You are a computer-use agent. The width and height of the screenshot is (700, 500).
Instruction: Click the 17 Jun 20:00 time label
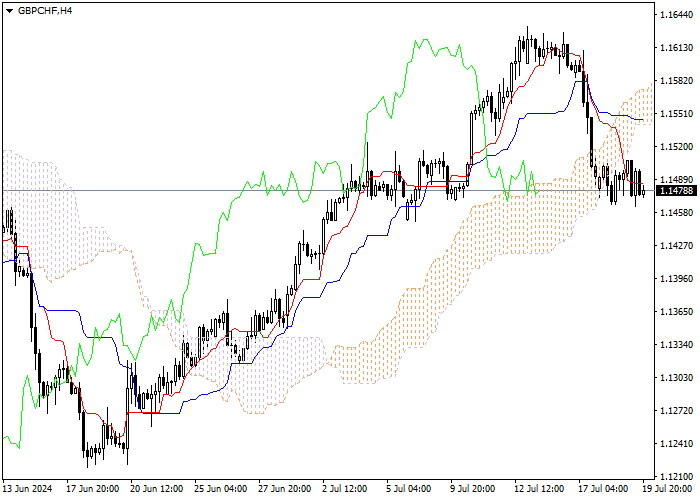click(93, 489)
